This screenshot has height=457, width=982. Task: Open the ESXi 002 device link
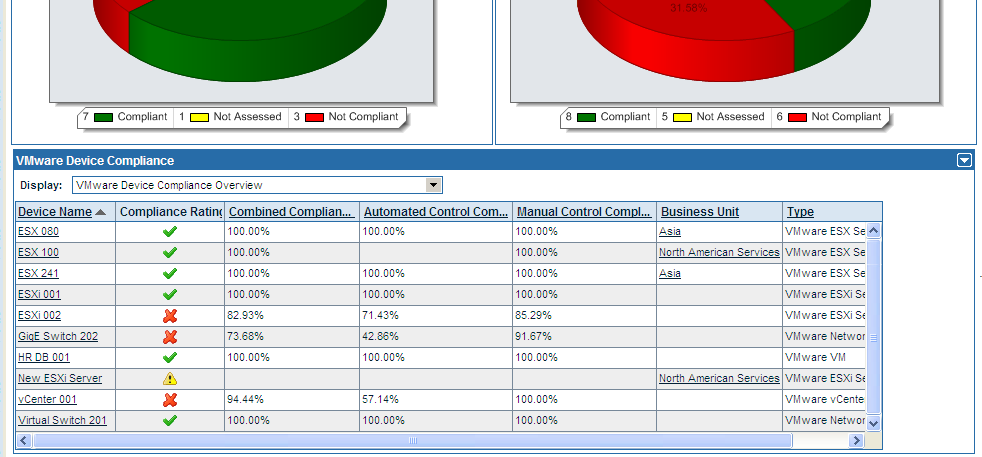pos(39,316)
